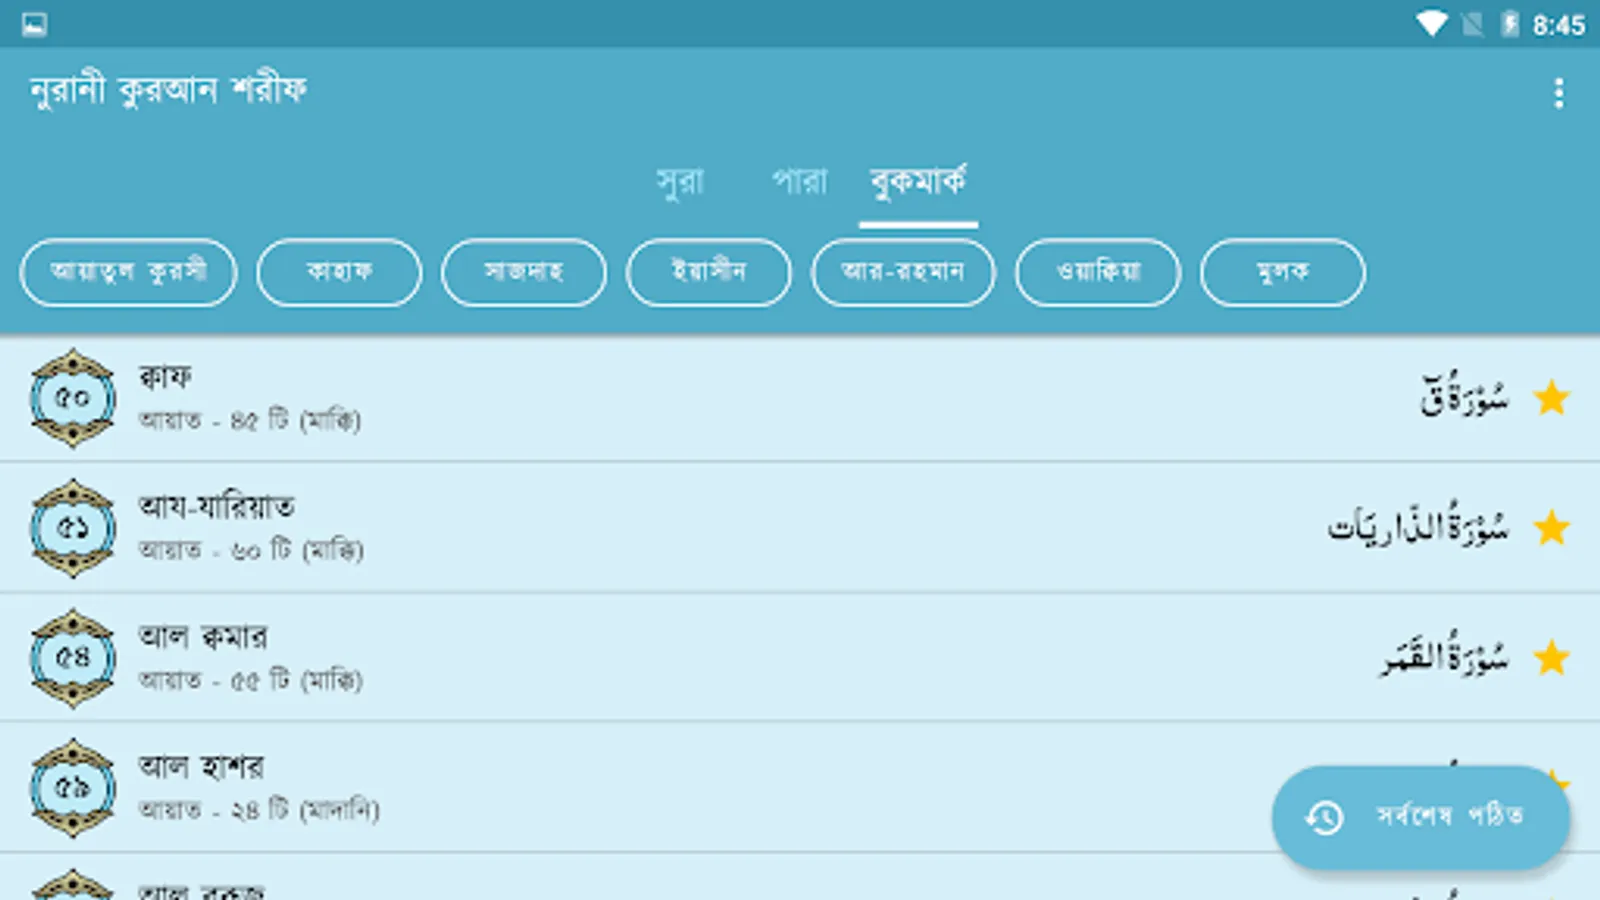Viewport: 1600px width, 900px height.
Task: Tap the ayah count line under আল হাশর
Action: tap(259, 810)
